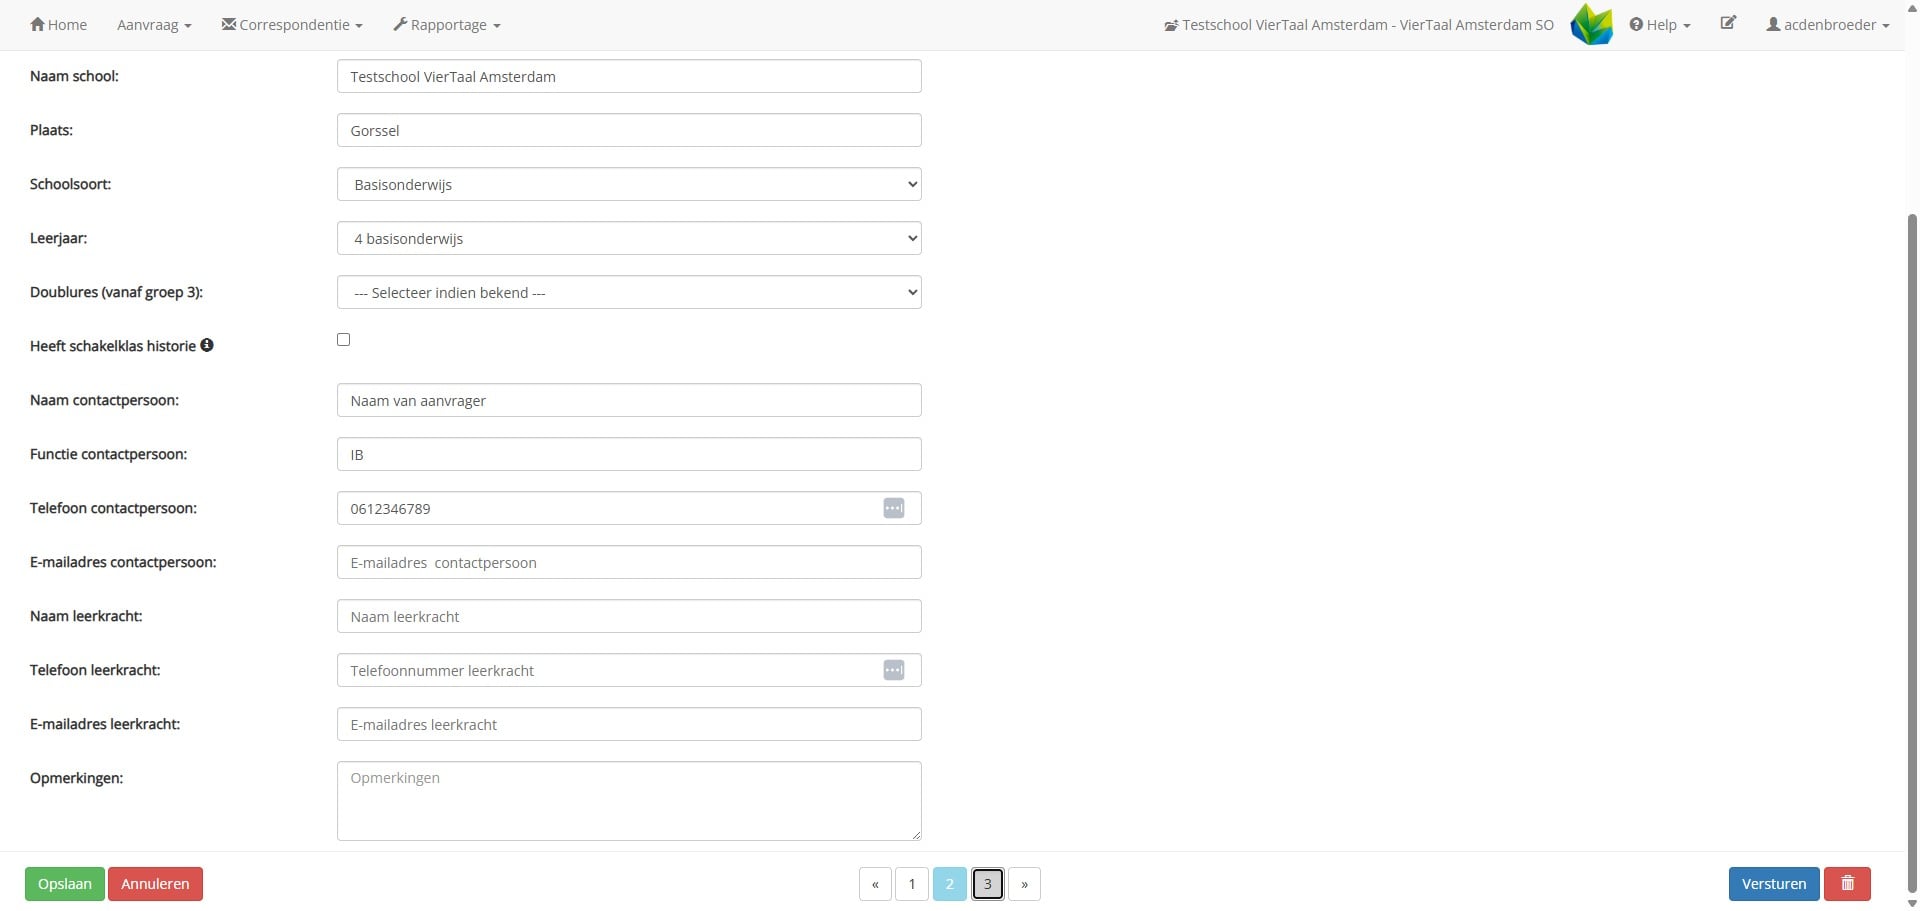Click the red Annuleren button
The height and width of the screenshot is (911, 1920).
[x=155, y=884]
